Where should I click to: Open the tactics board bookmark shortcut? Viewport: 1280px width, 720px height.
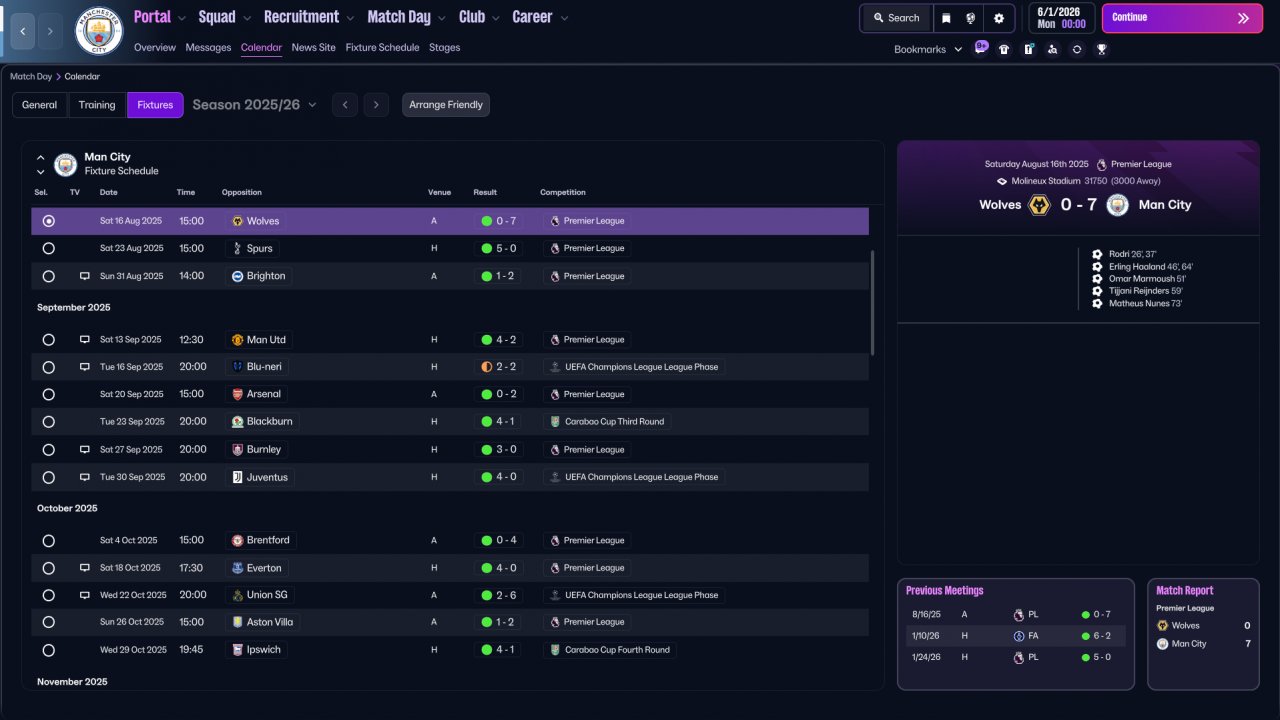click(x=1028, y=49)
